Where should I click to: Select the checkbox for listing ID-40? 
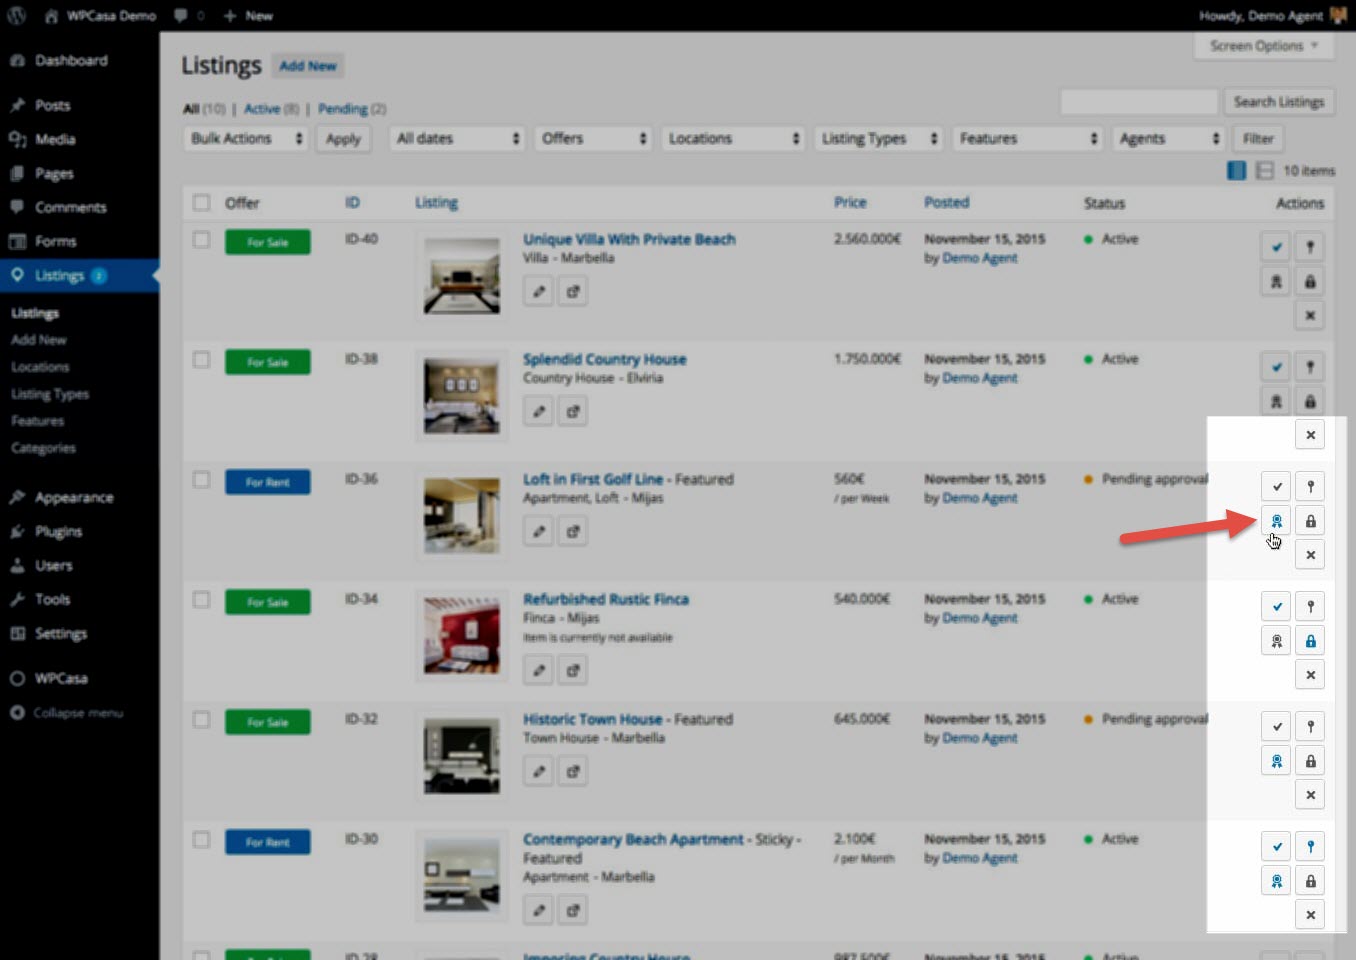201,239
